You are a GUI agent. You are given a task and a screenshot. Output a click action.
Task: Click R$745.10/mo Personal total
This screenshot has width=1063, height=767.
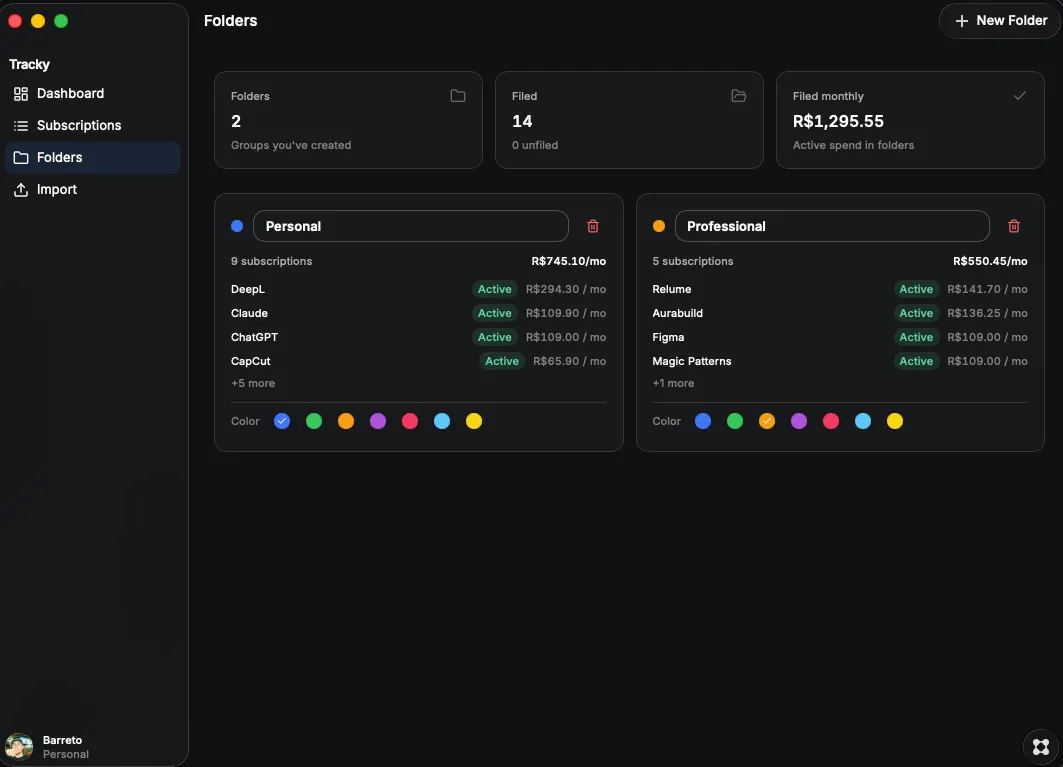pos(569,261)
